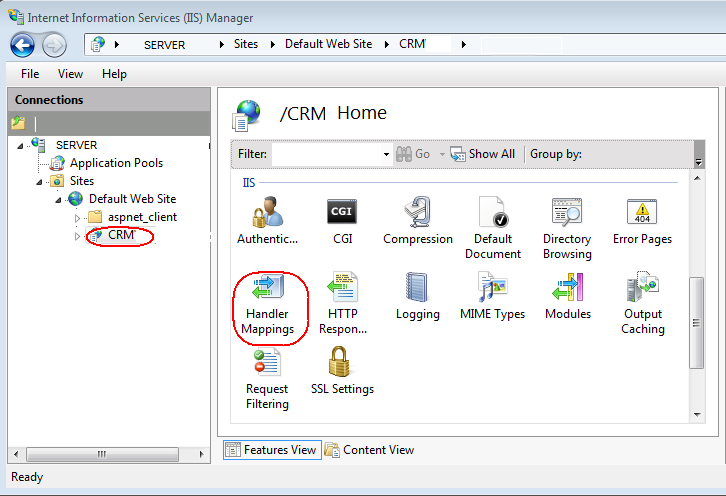Collapse the Default Web Site node
Viewport: 726px width, 496px height.
click(x=59, y=199)
